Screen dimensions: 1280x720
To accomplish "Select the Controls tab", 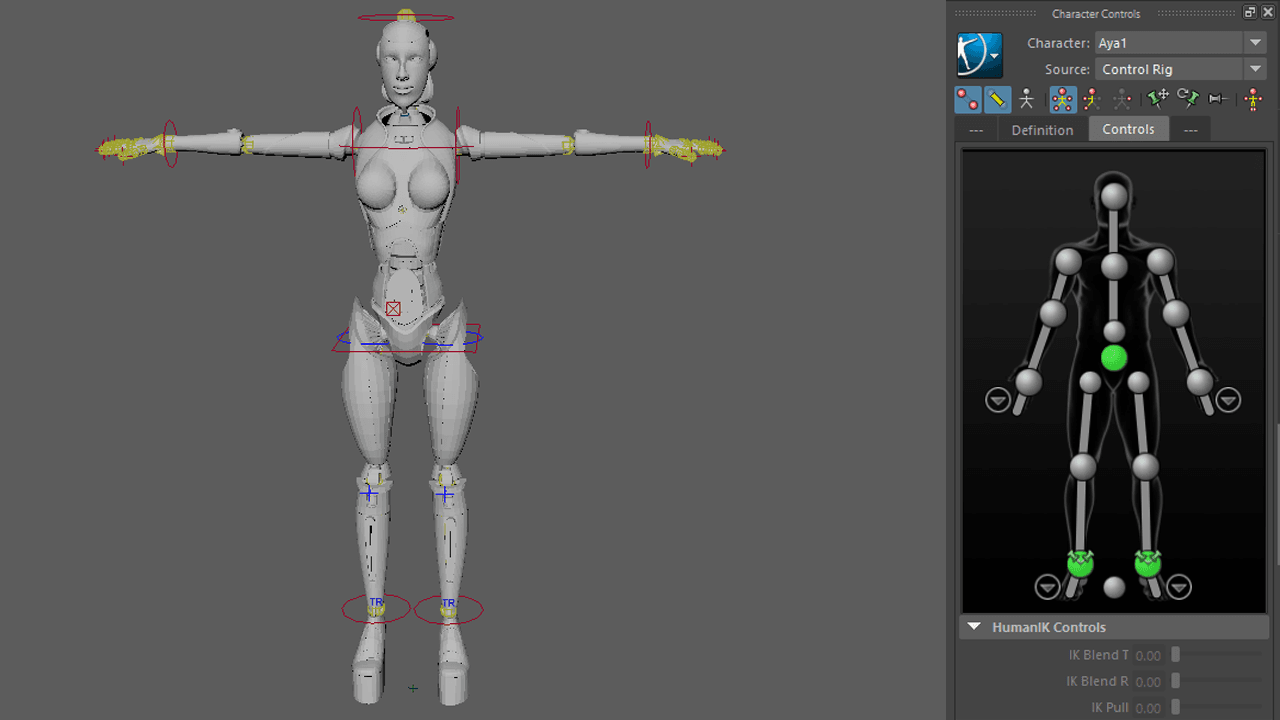I will tap(1128, 129).
